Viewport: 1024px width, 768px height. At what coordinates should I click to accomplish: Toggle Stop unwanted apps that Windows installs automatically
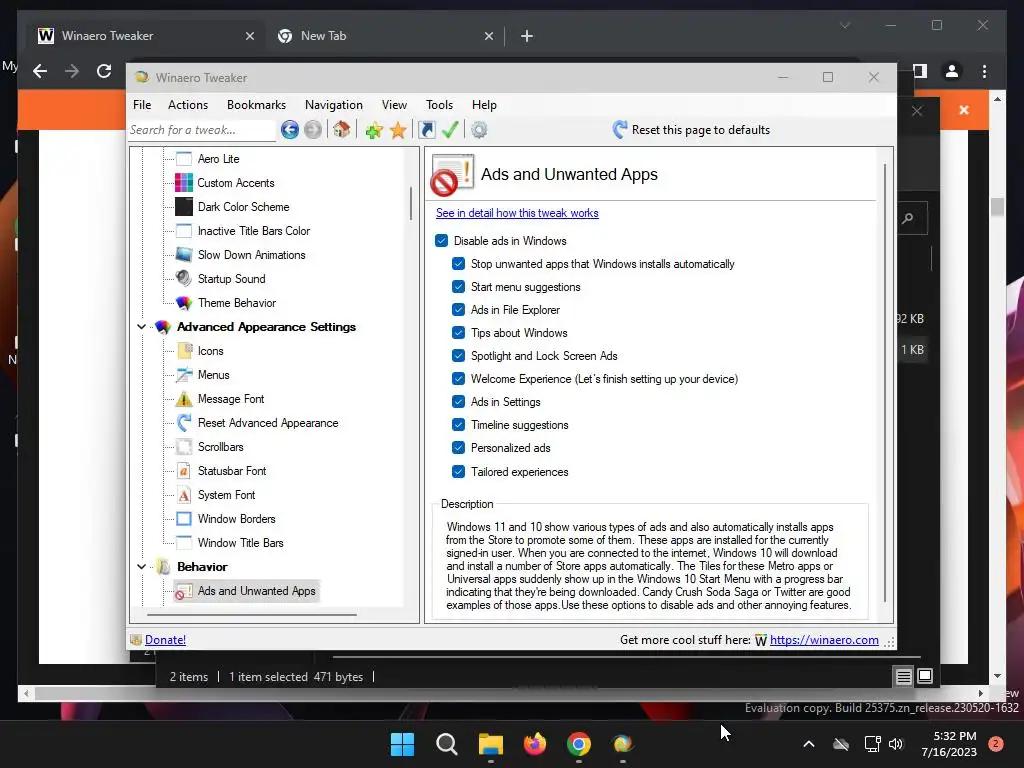[x=458, y=264]
